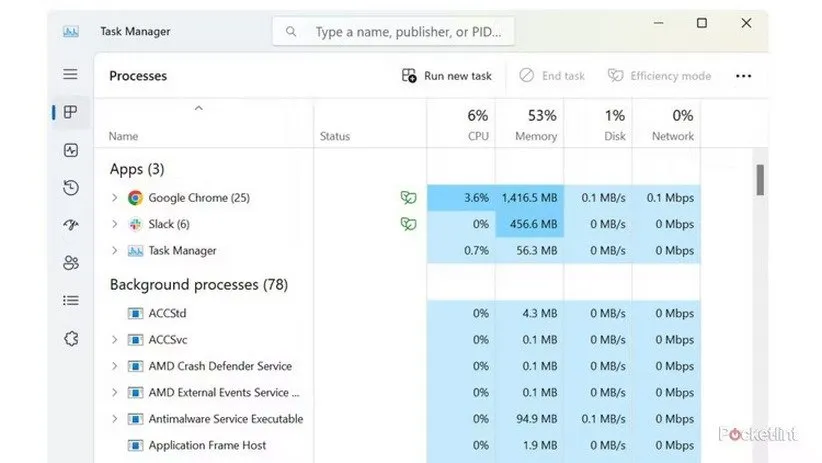The width and height of the screenshot is (822, 463).
Task: Expand the Slack process group
Action: 115,225
